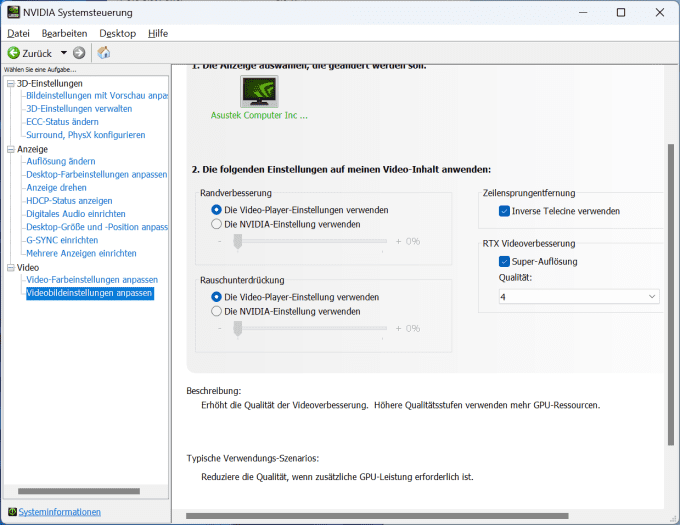Collapse the 3D-Einstellungen tree node
The width and height of the screenshot is (680, 525).
11,84
